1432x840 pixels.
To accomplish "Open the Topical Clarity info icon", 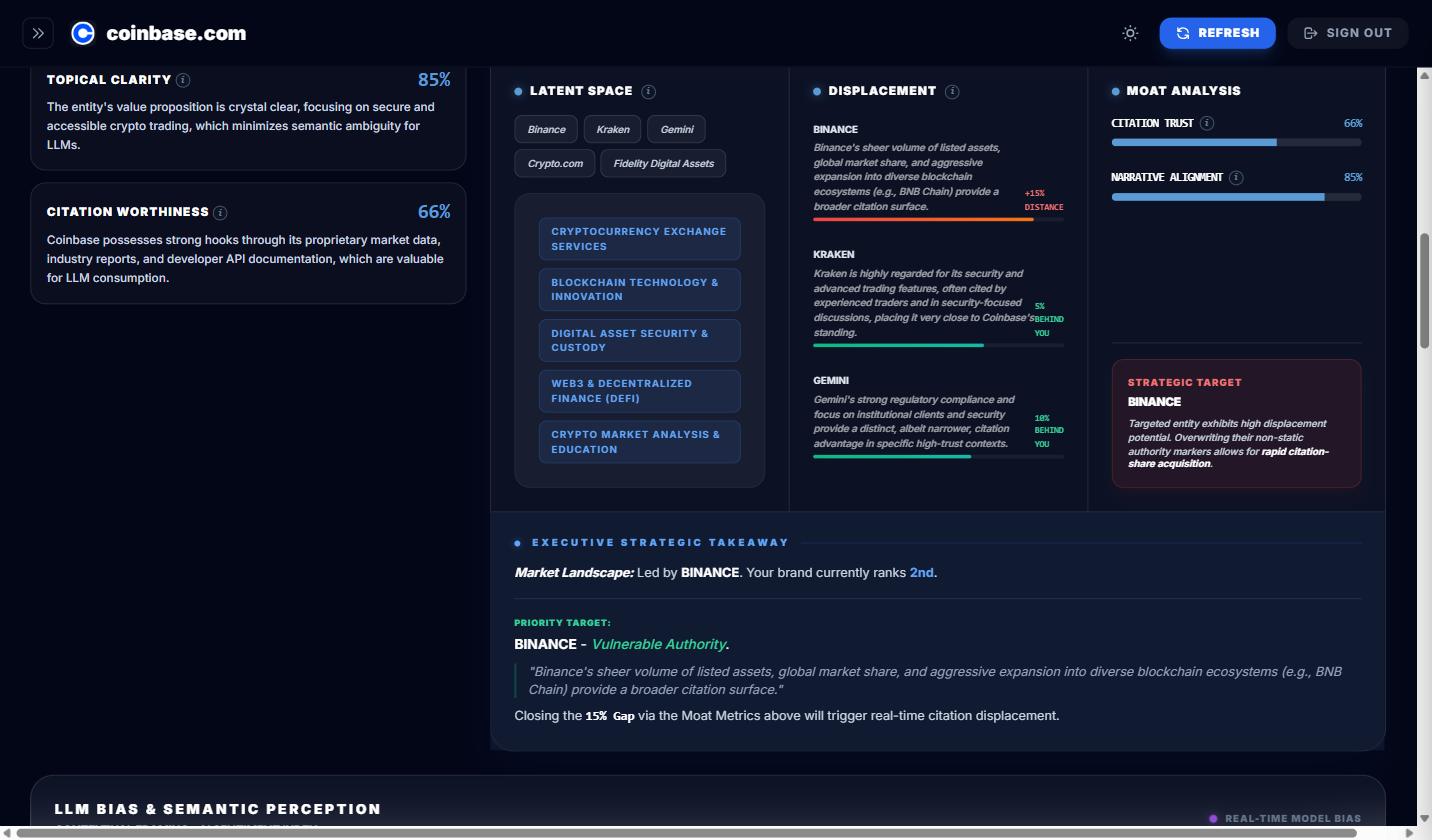I will (x=181, y=80).
